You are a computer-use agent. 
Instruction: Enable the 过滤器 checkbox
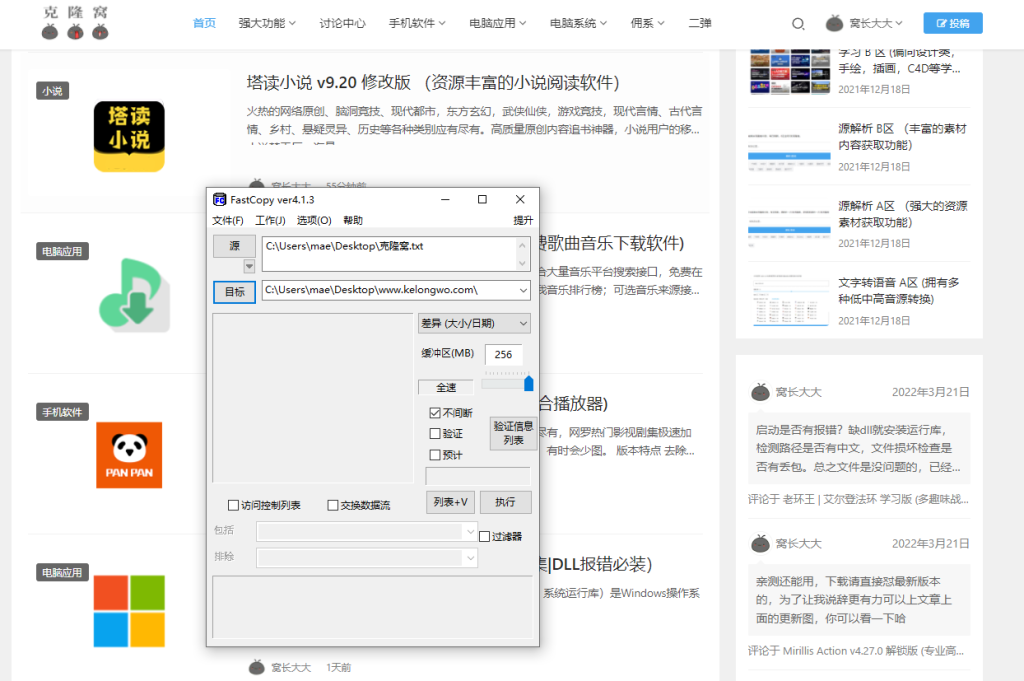pyautogui.click(x=485, y=537)
